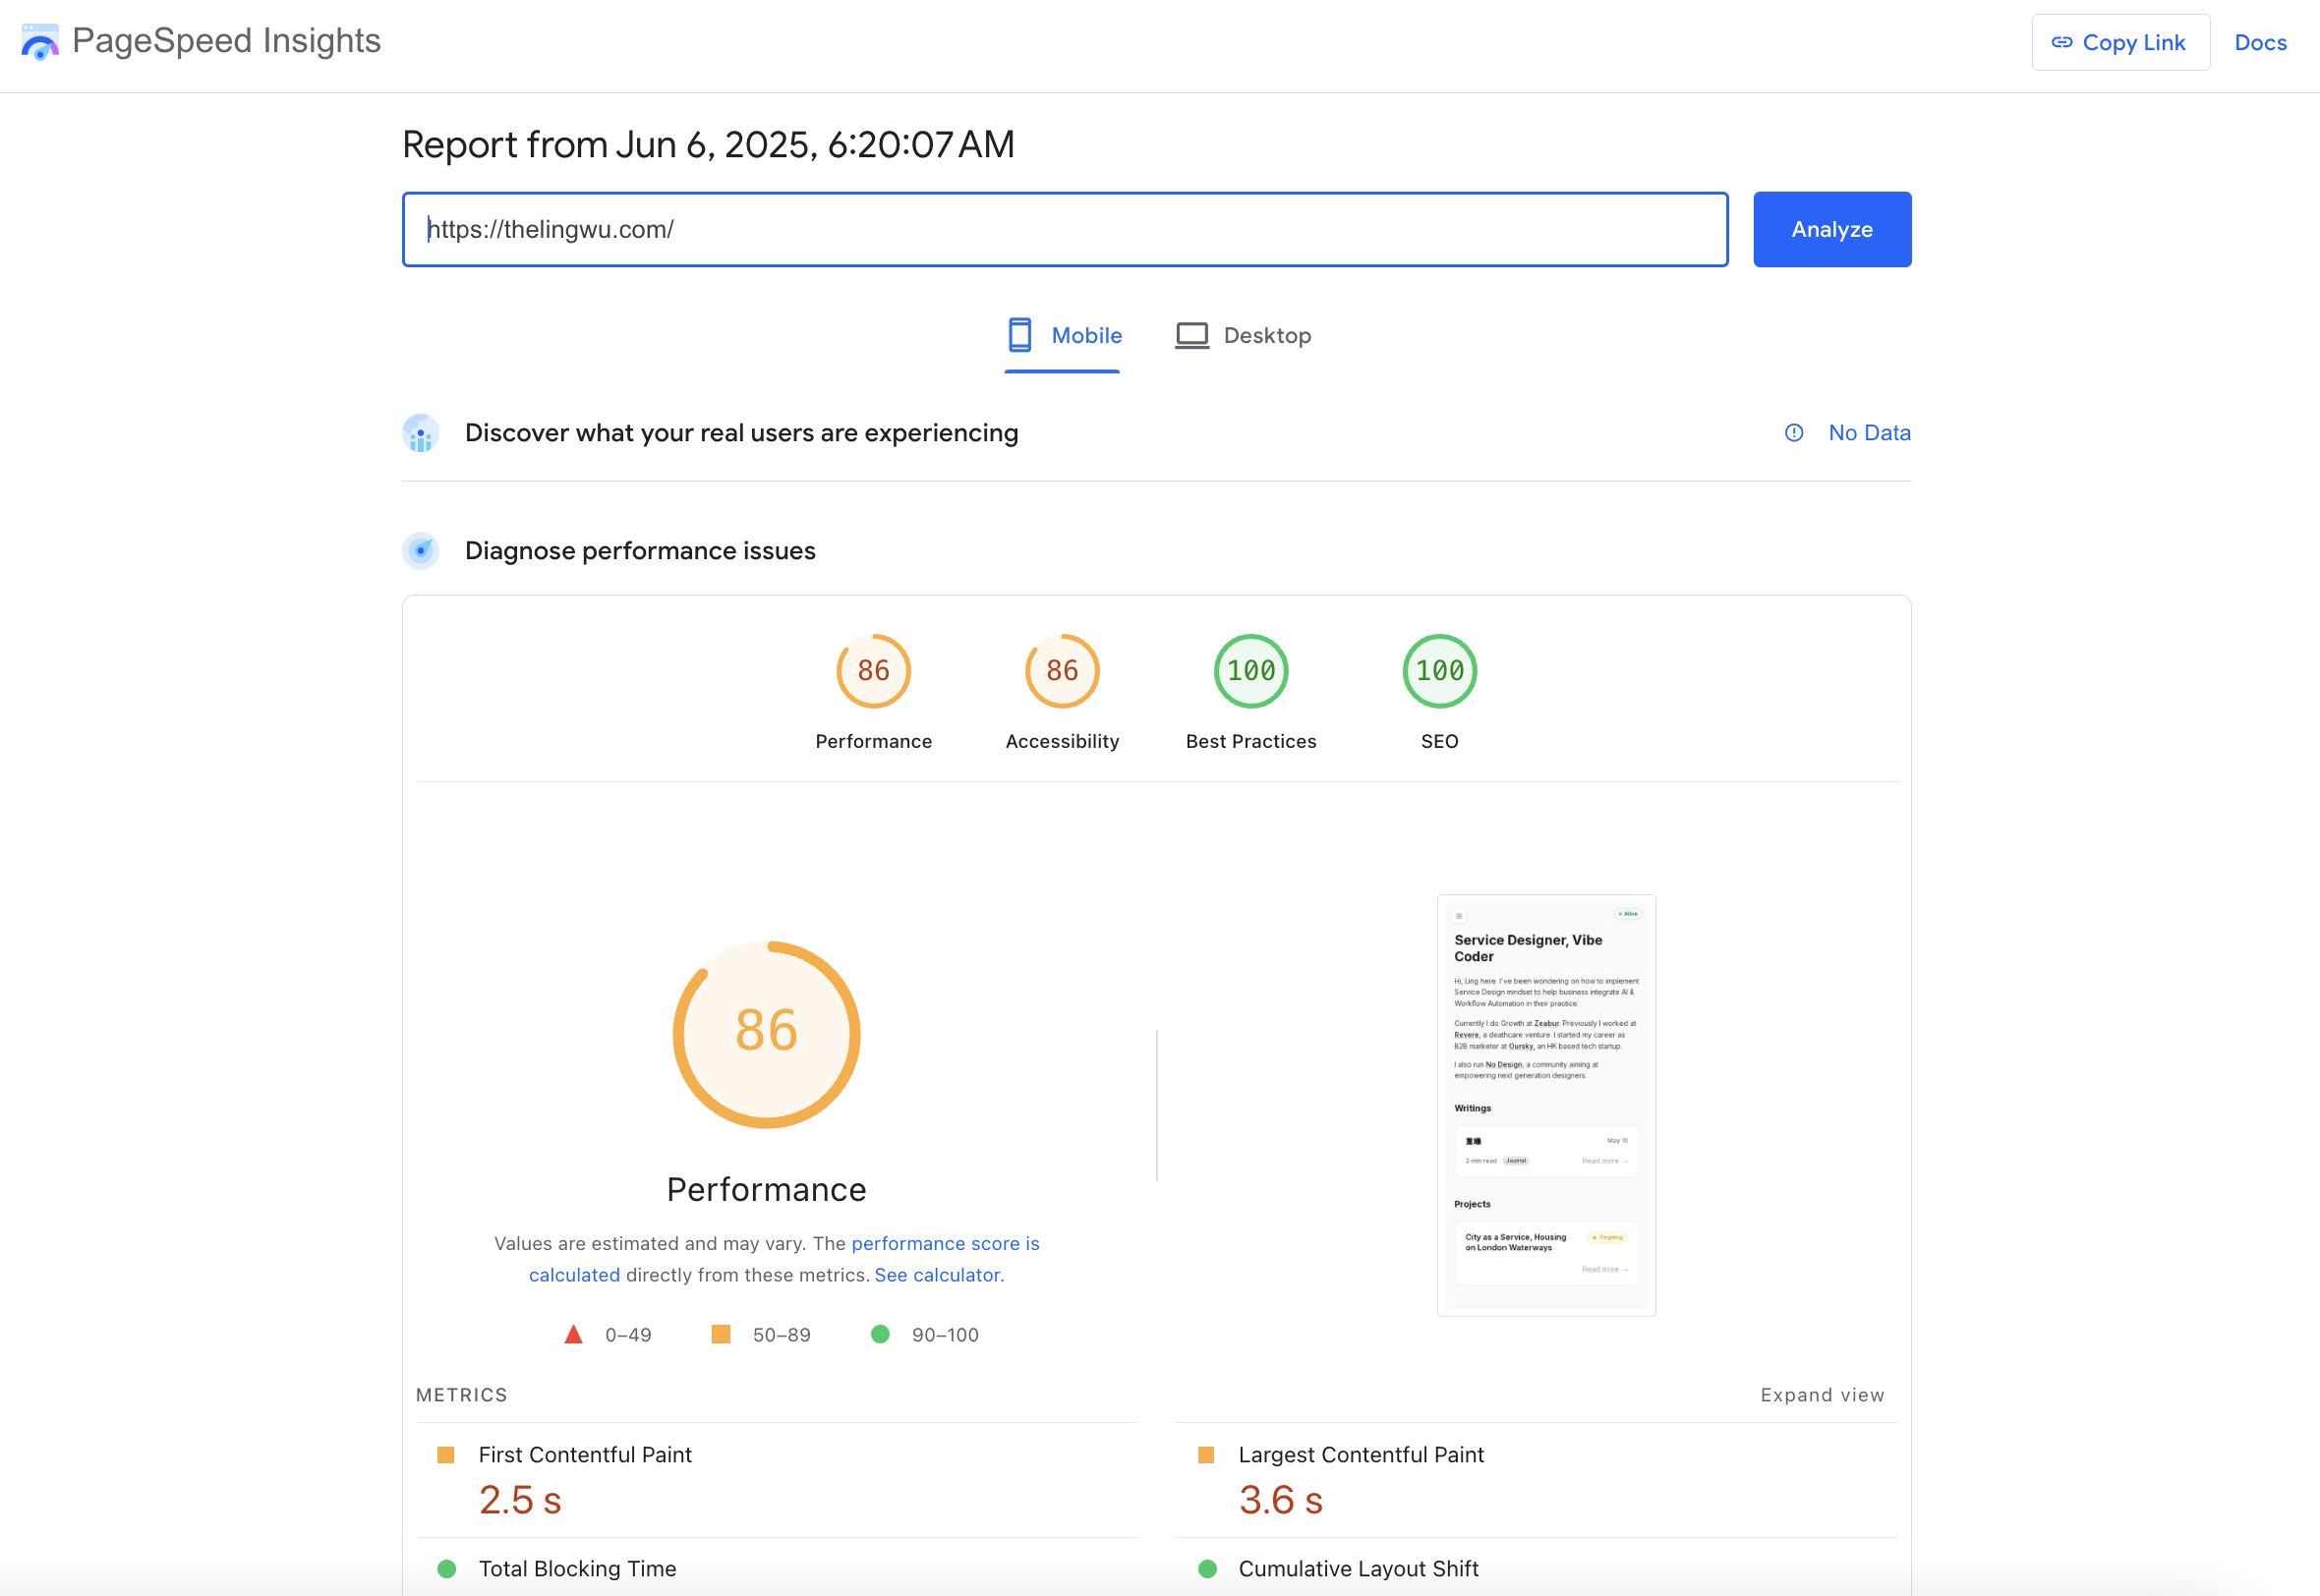Click the Analyze button
Image resolution: width=2320 pixels, height=1596 pixels.
click(1832, 229)
